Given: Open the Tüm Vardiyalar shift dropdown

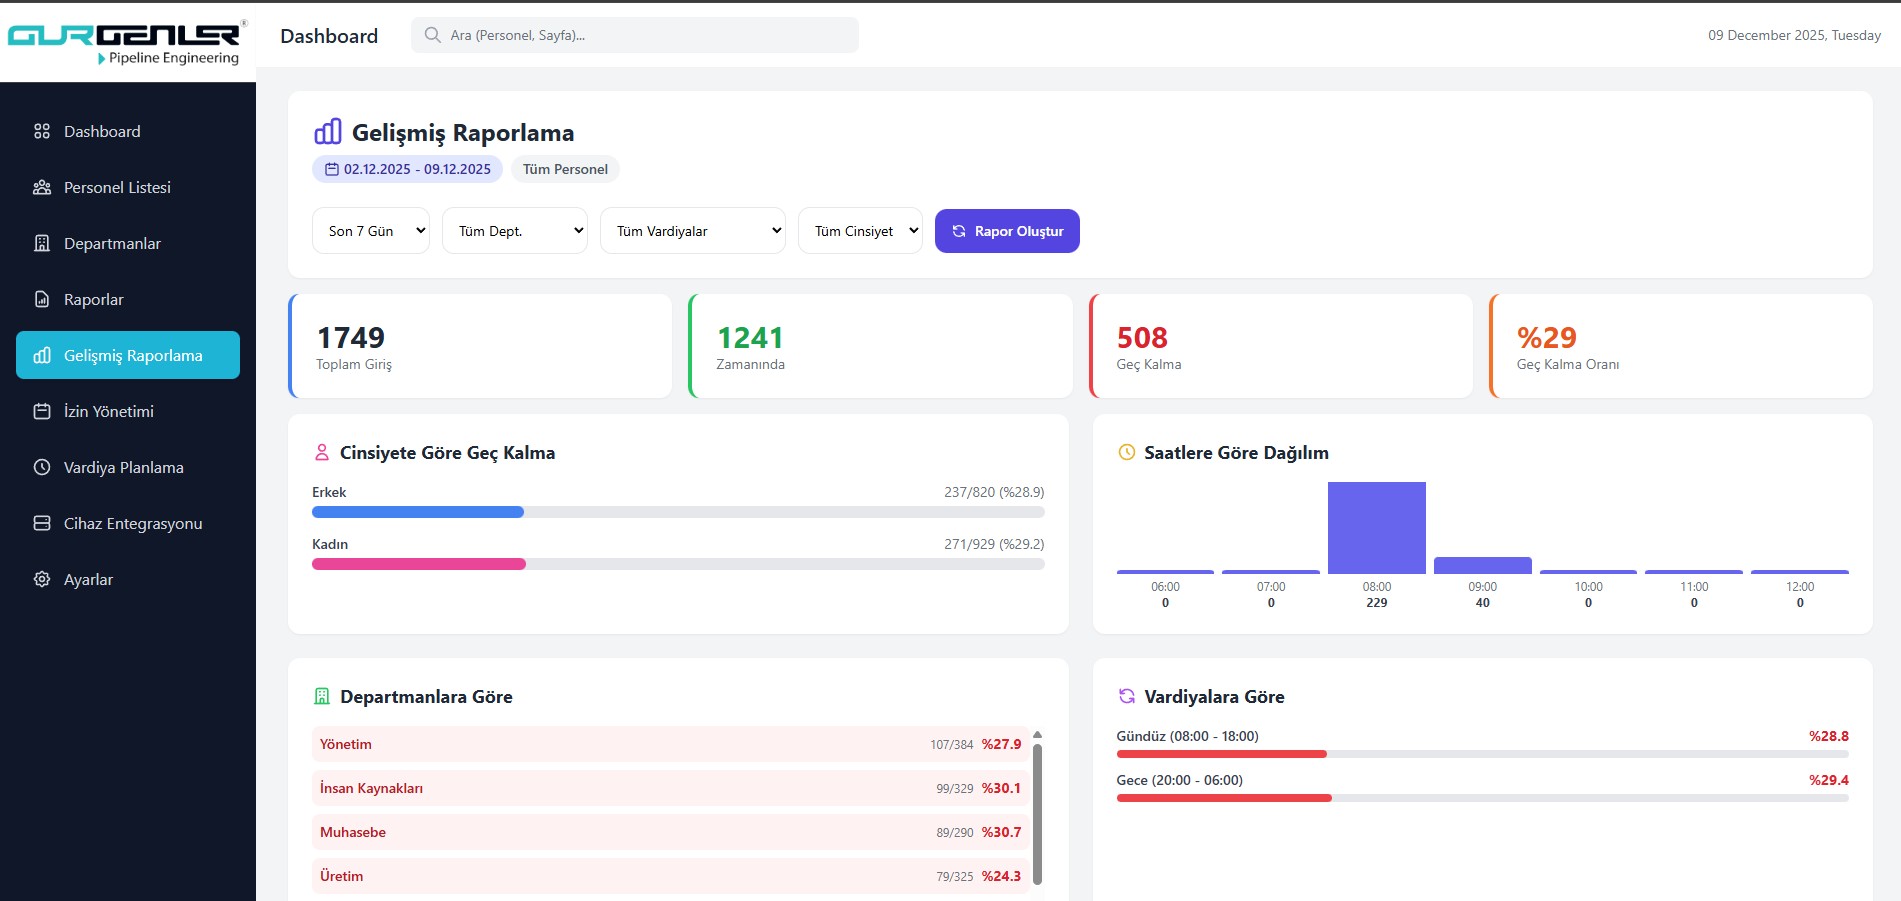Looking at the screenshot, I should (693, 231).
